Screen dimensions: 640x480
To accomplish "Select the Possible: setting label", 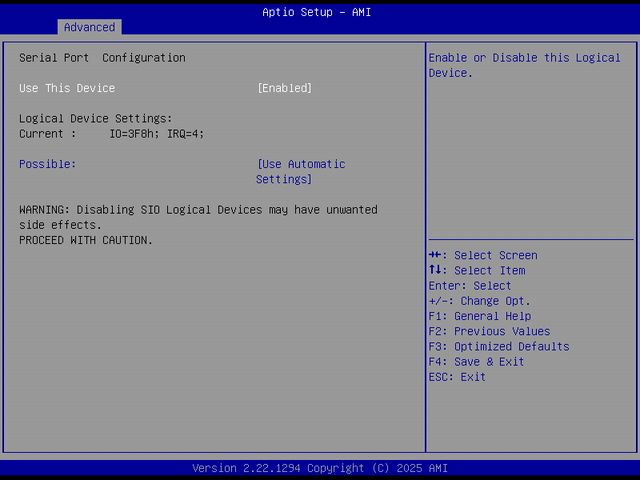I will point(47,164).
